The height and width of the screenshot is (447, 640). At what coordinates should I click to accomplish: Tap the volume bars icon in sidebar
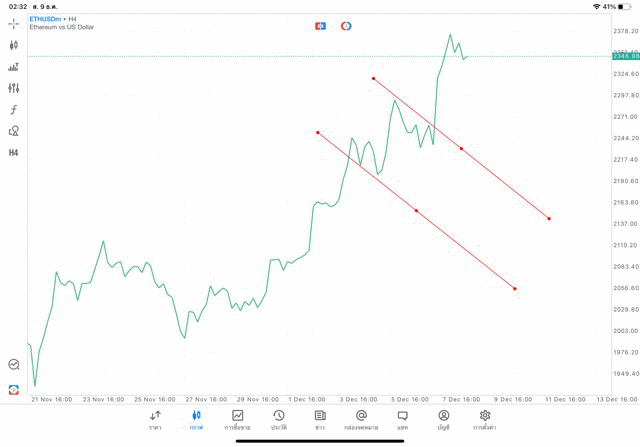[x=14, y=67]
